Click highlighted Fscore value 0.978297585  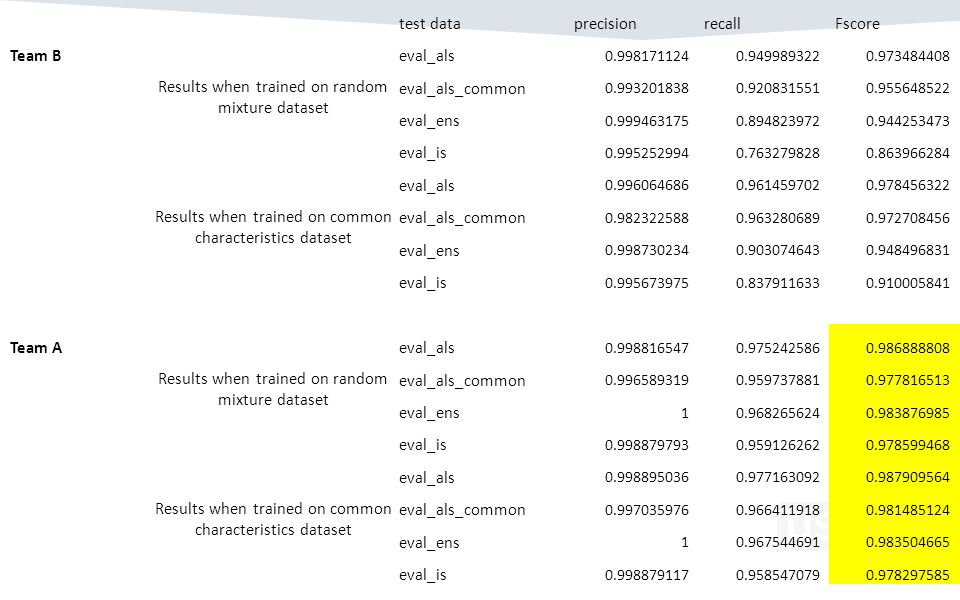coord(907,575)
